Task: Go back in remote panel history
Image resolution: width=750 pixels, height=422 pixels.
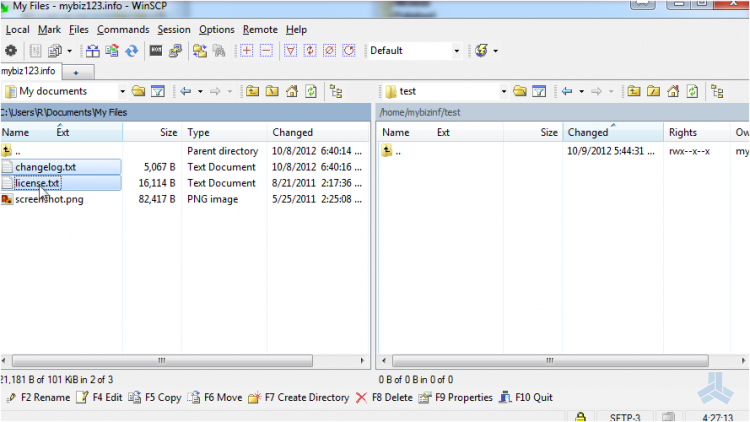Action: (x=567, y=91)
